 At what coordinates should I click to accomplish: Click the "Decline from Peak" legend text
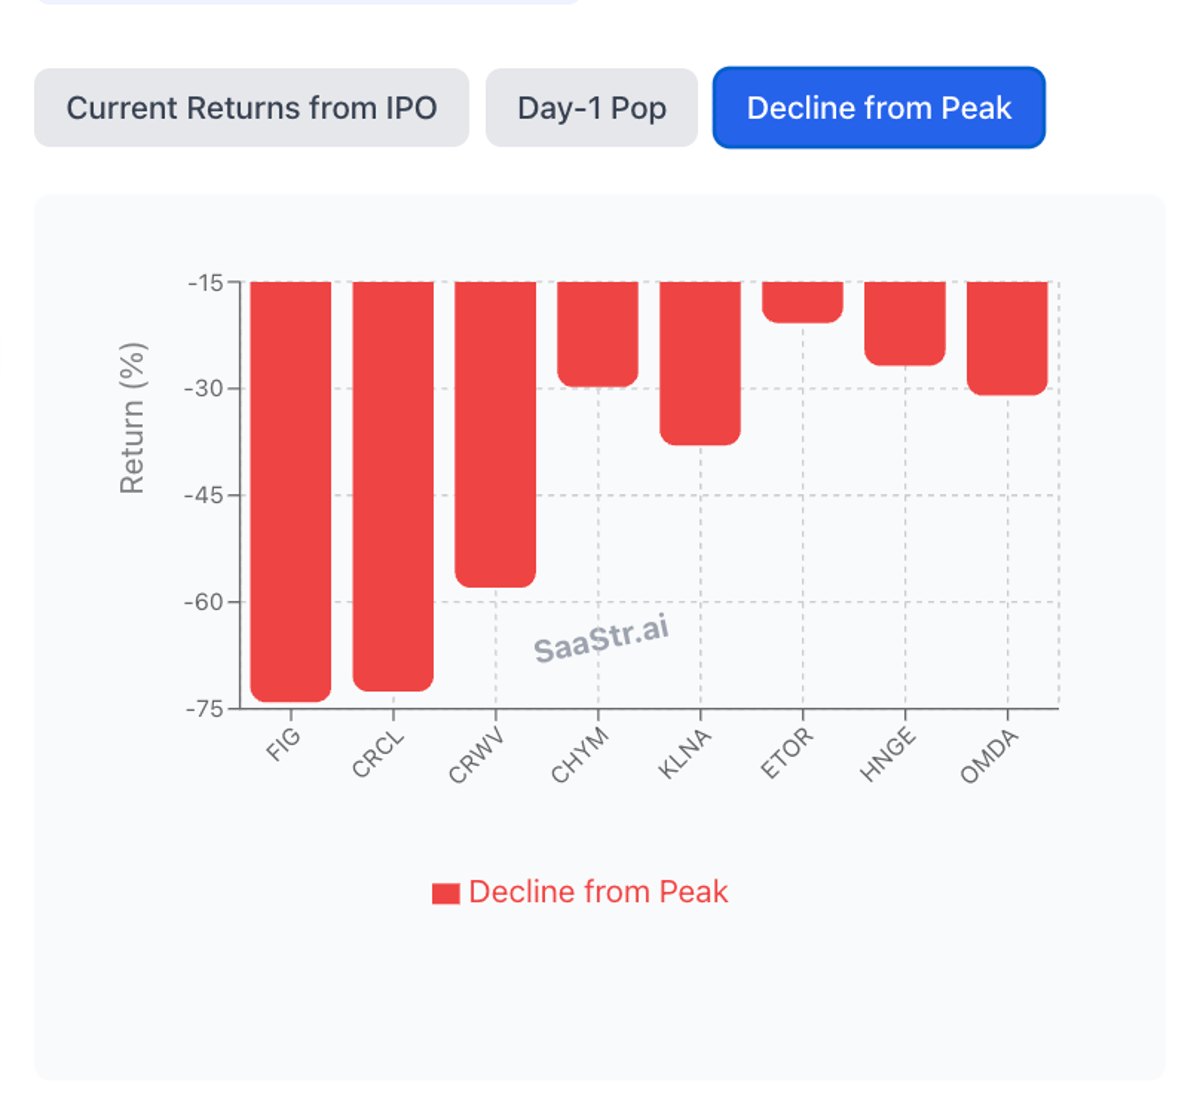pyautogui.click(x=600, y=891)
